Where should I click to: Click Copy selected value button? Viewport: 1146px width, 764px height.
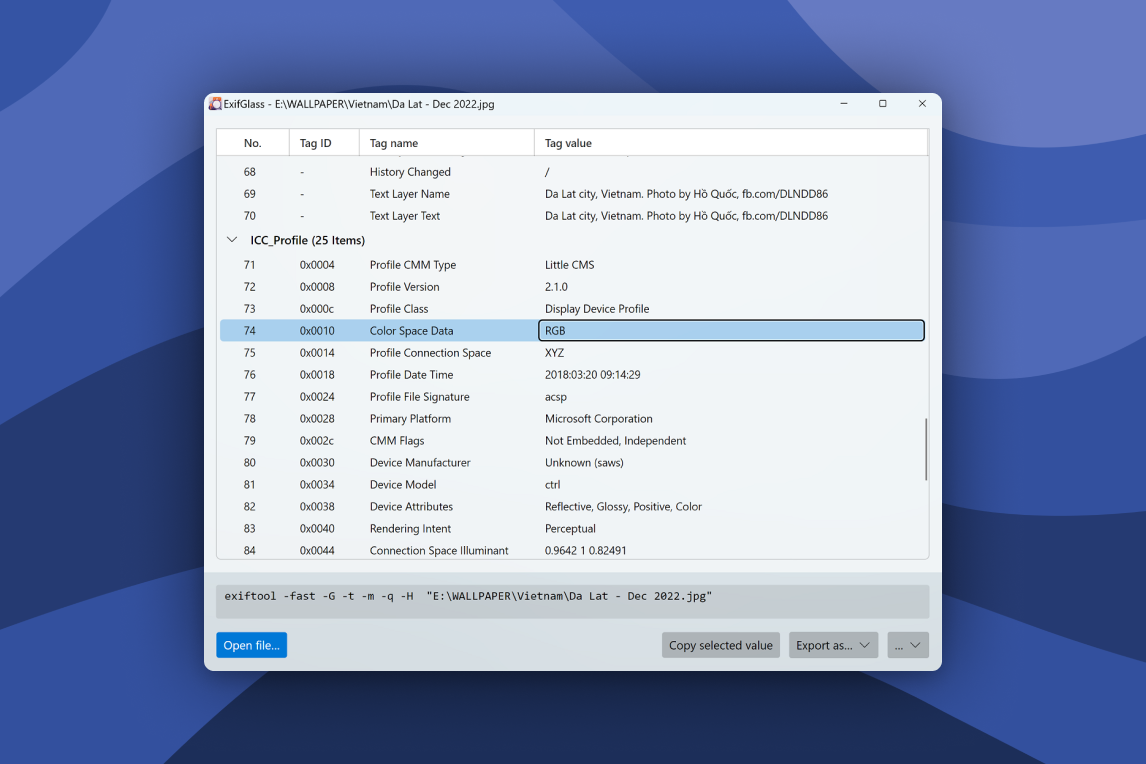[x=720, y=645]
